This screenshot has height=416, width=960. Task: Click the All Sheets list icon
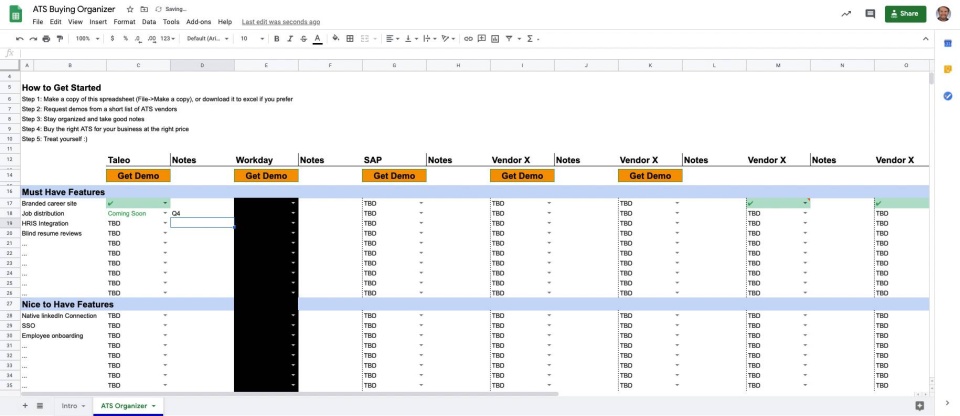(40, 406)
